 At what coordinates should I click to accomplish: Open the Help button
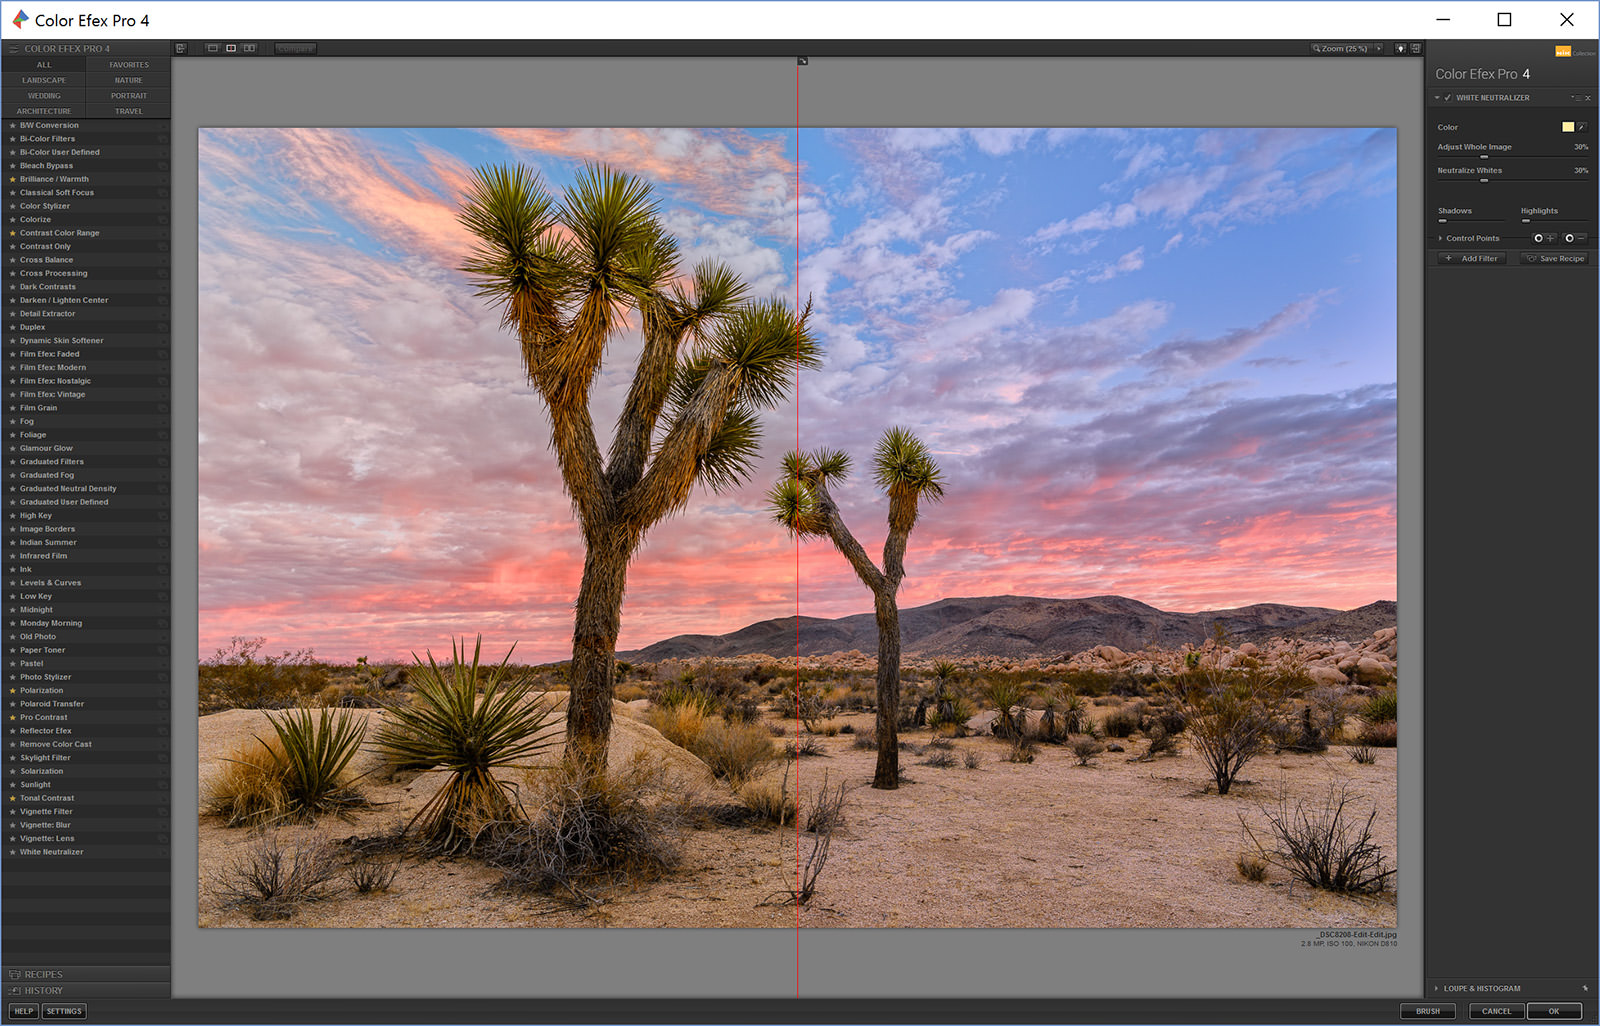[x=24, y=1011]
